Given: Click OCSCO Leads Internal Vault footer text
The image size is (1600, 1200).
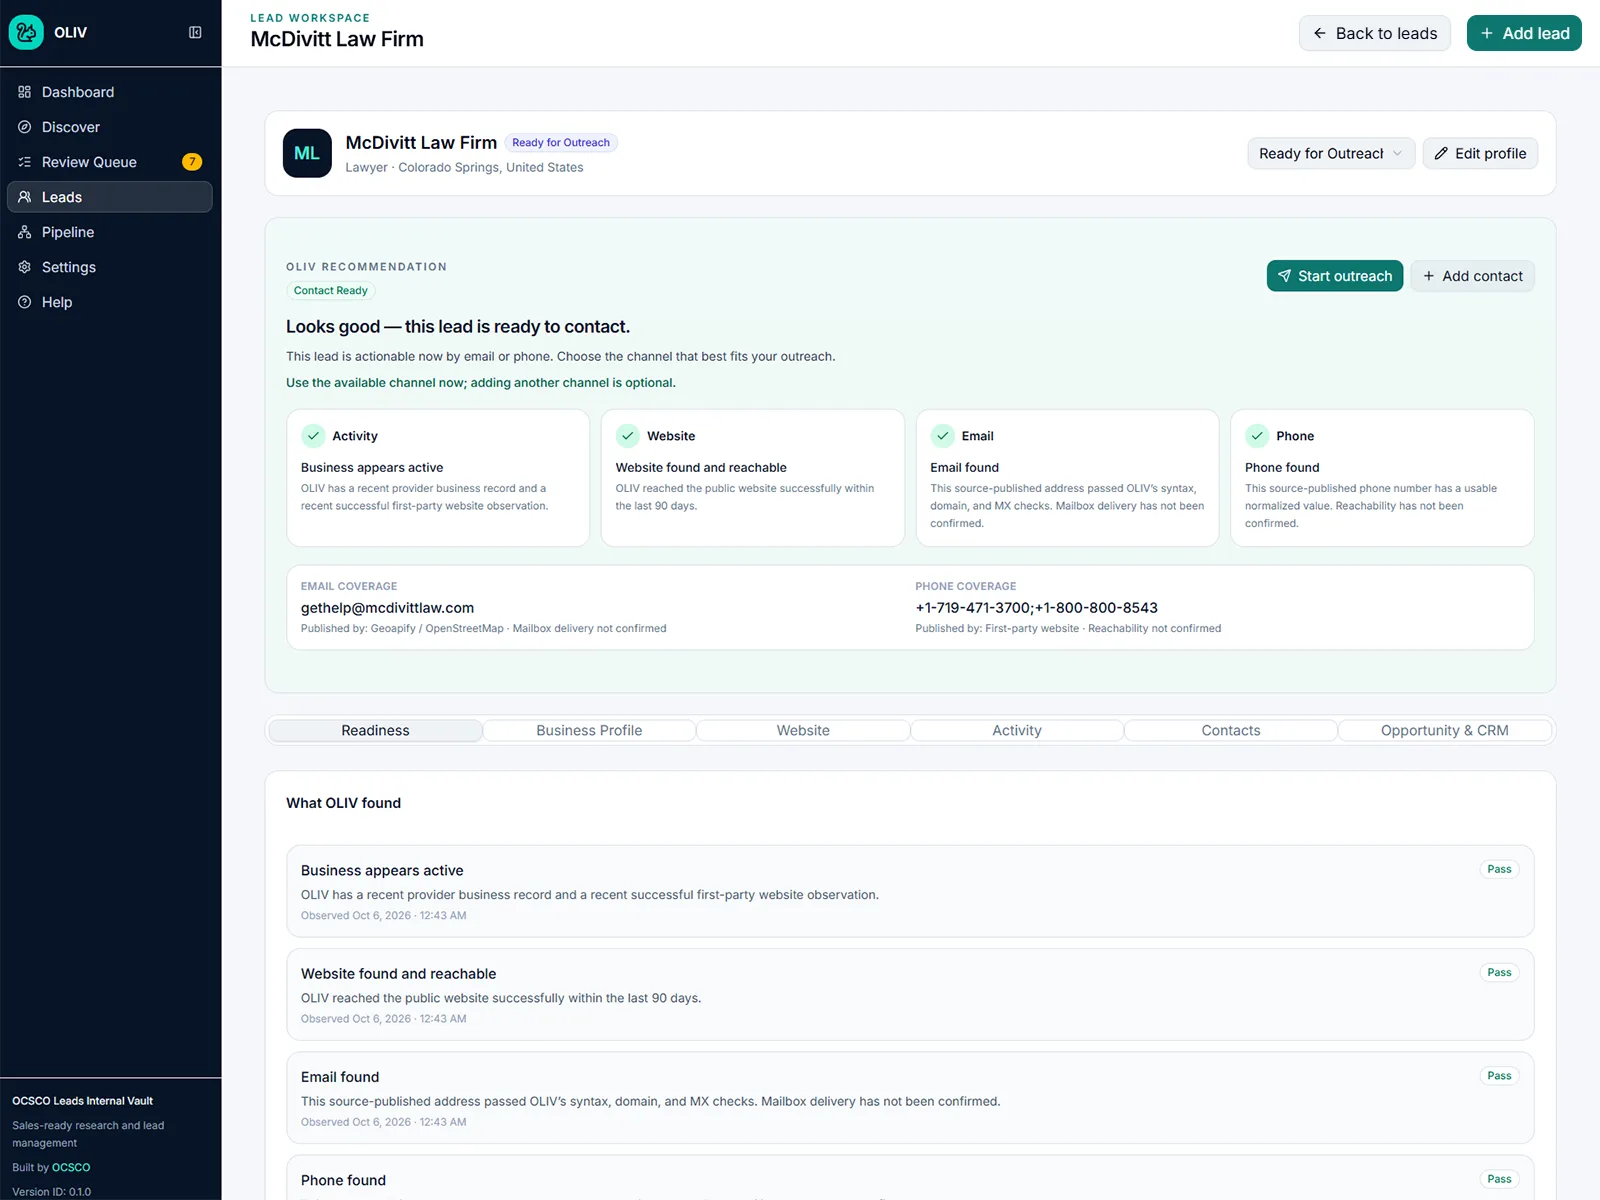Looking at the screenshot, I should (82, 1101).
